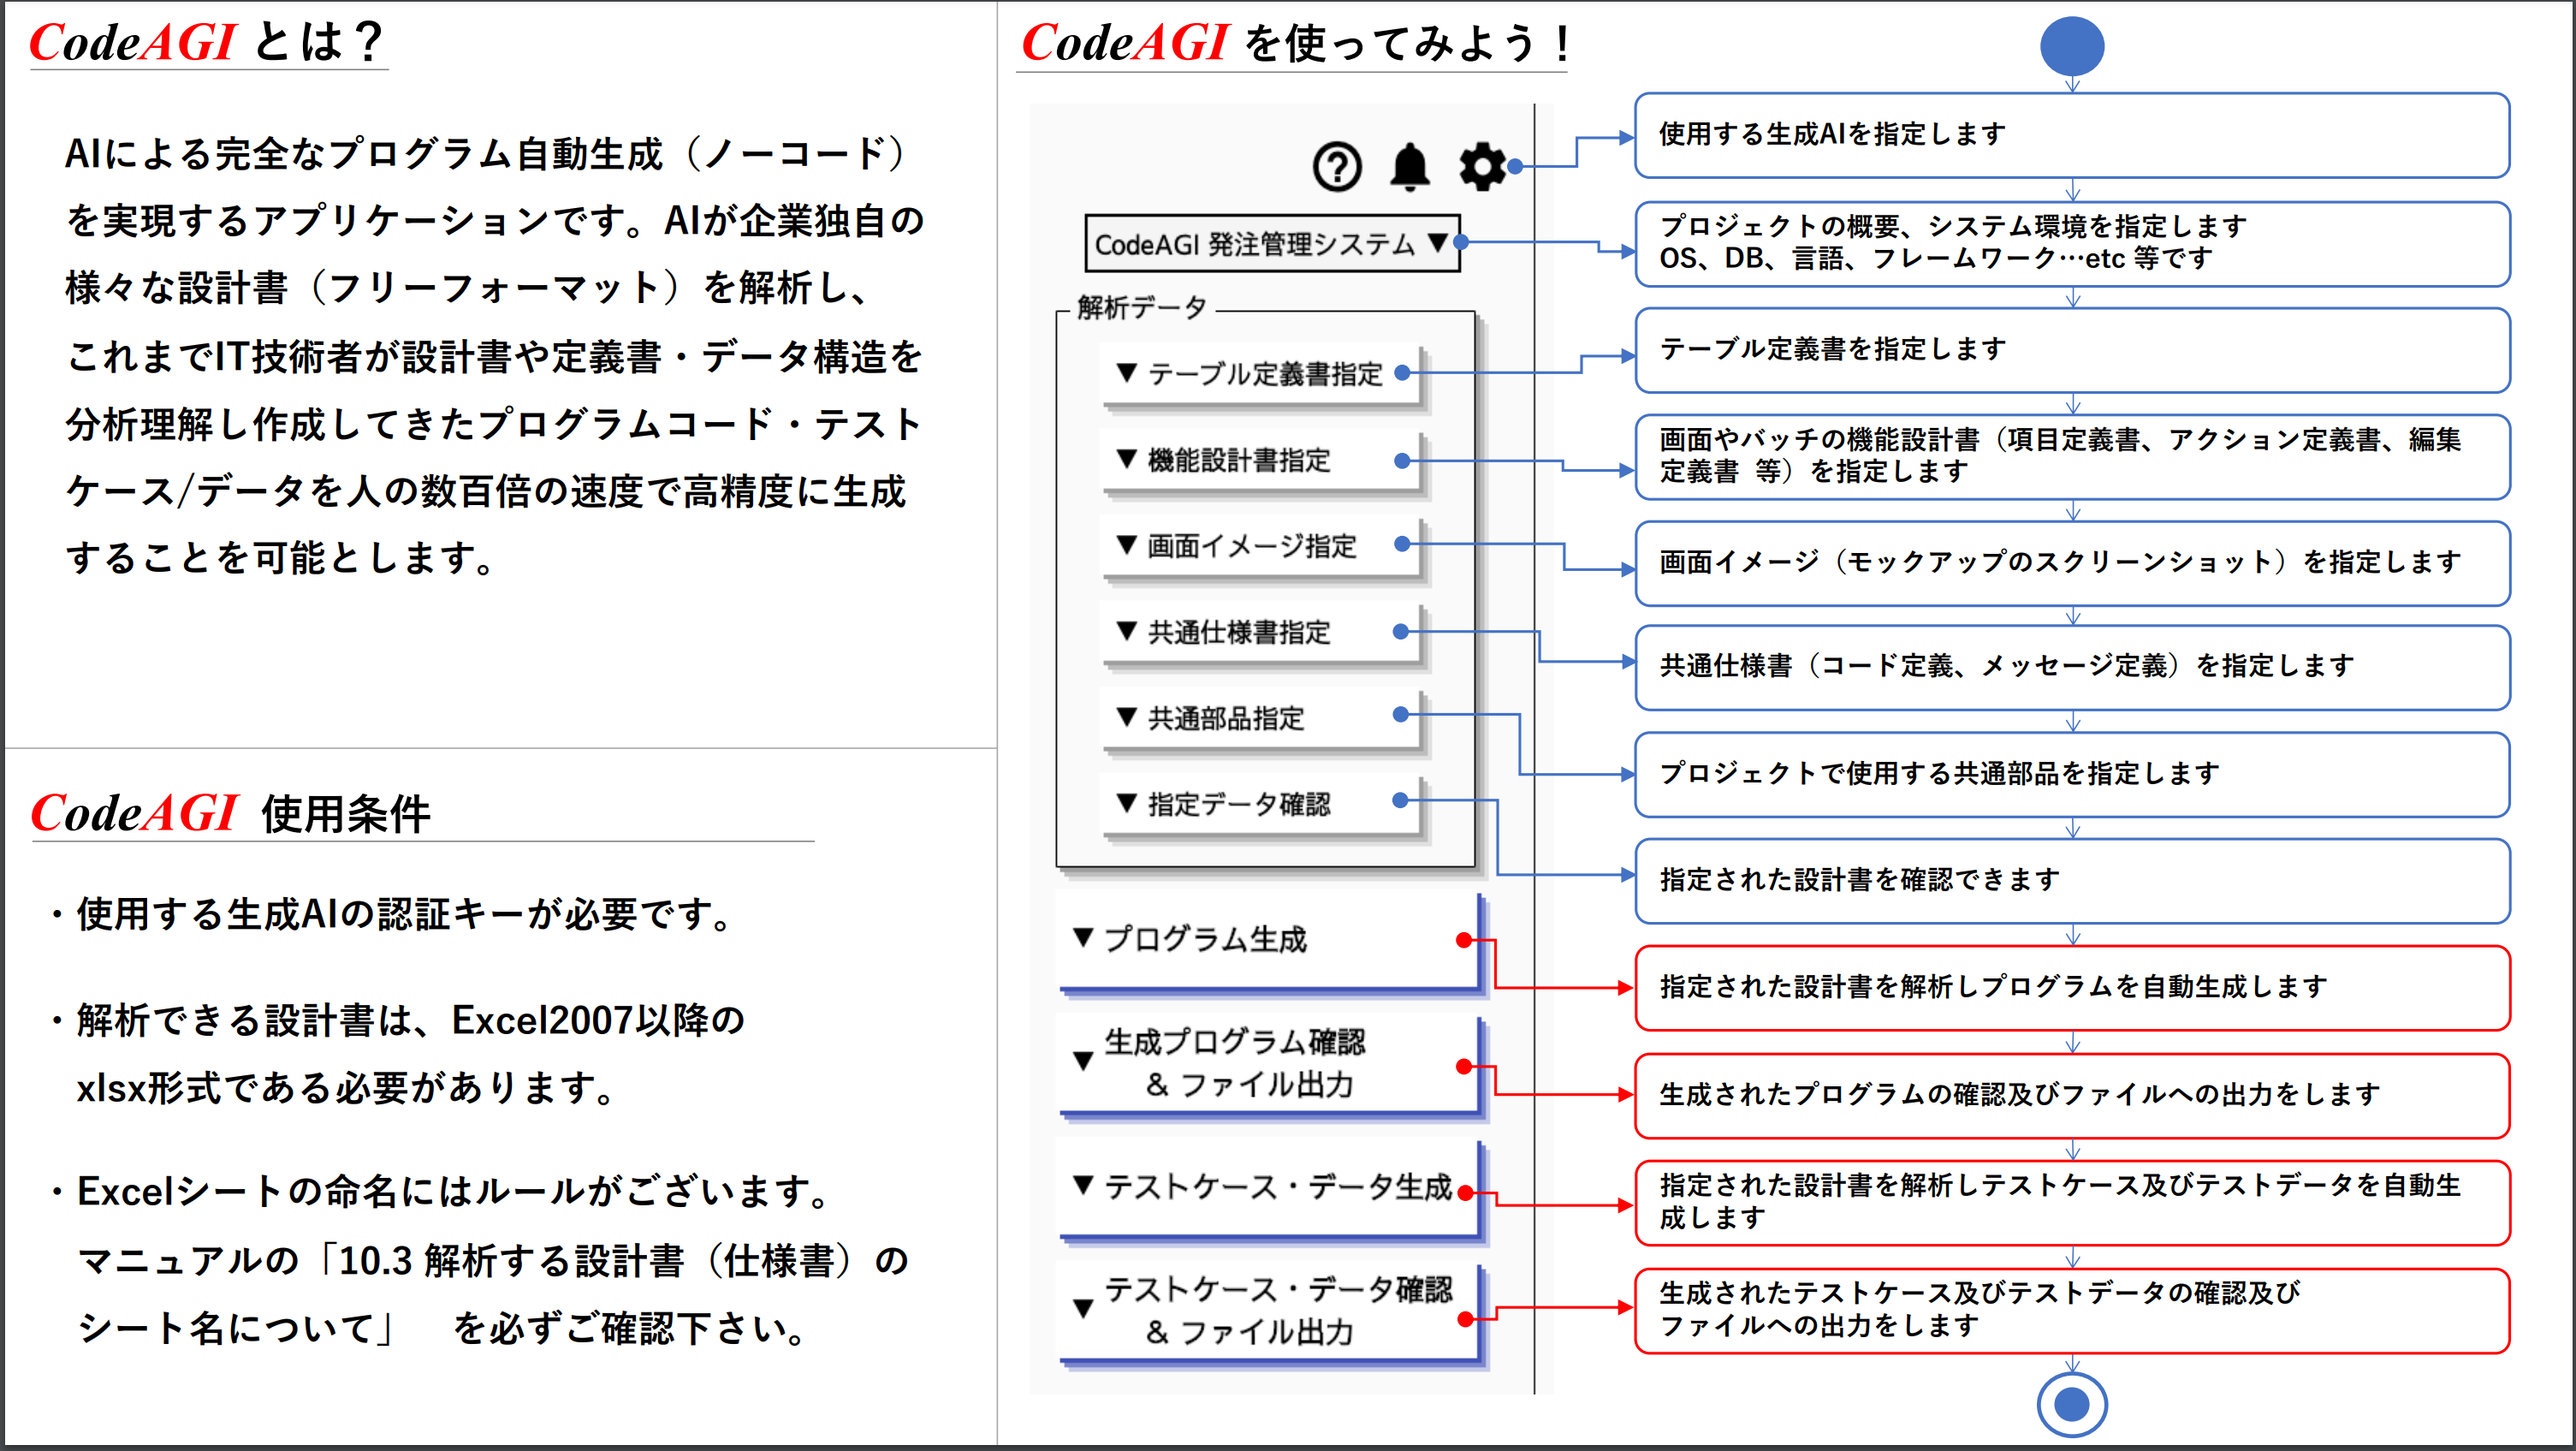This screenshot has width=2576, height=1451.
Task: Select the 使用する生成AIを指定します step box
Action: [2071, 135]
